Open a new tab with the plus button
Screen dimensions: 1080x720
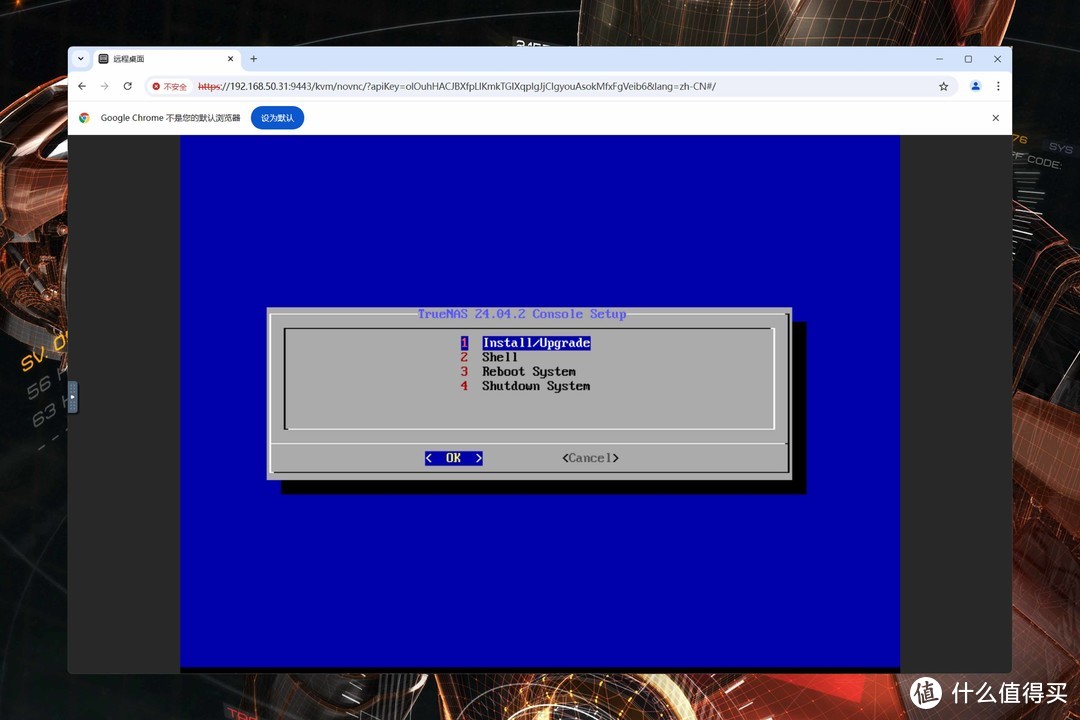coord(253,59)
